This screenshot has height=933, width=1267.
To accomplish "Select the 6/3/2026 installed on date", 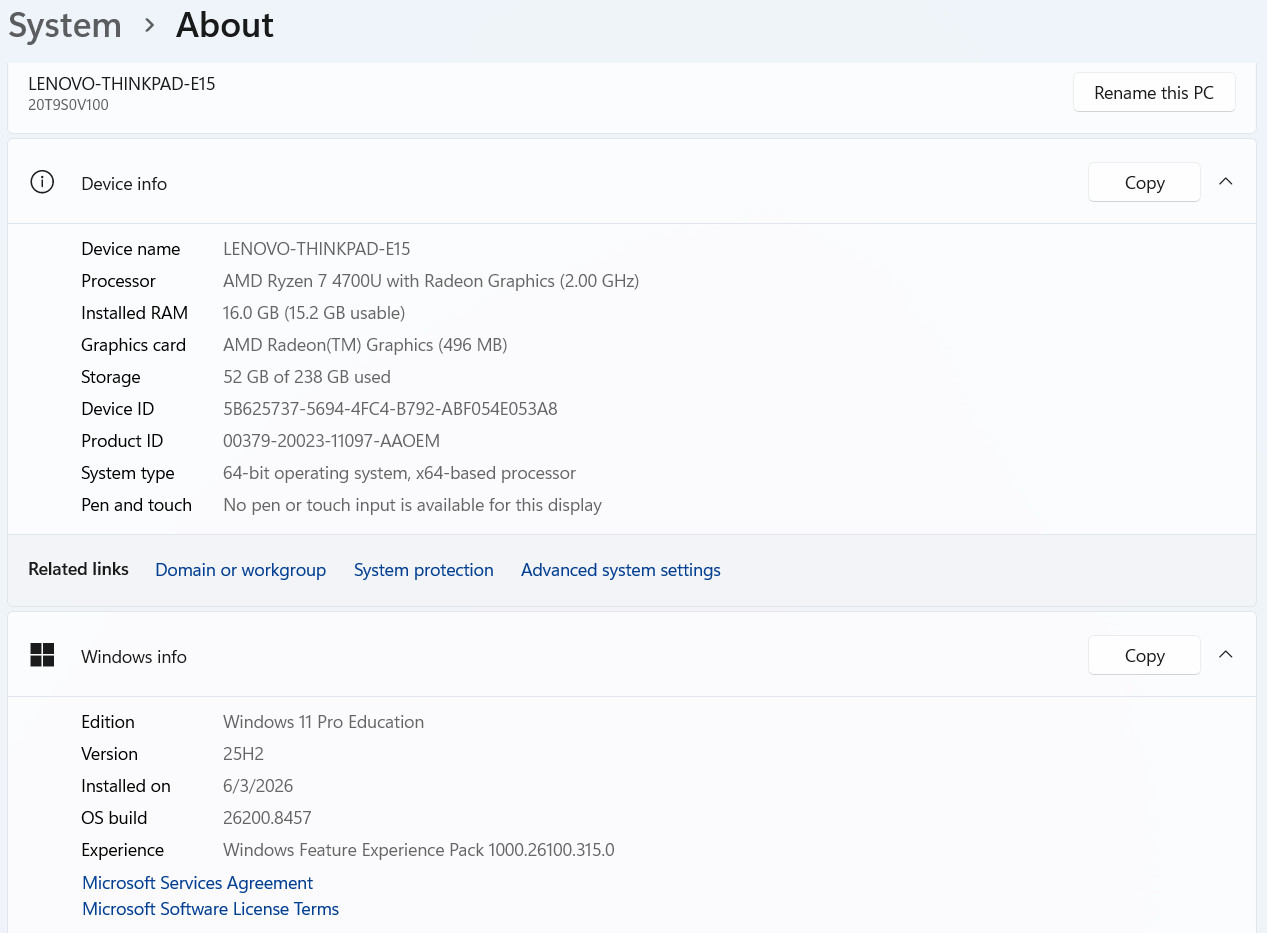I will point(258,786).
